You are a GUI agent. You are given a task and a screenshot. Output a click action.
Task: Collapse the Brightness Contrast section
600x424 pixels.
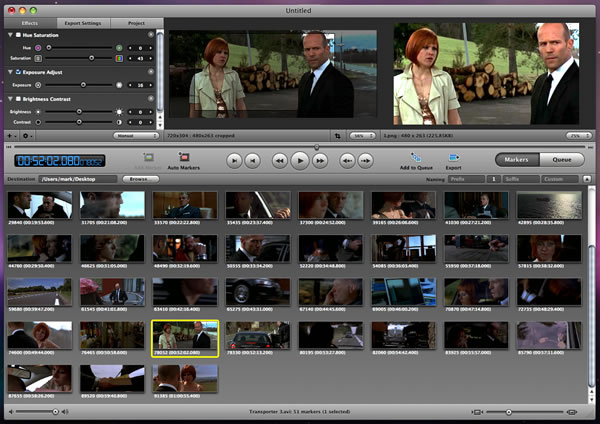tap(10, 99)
